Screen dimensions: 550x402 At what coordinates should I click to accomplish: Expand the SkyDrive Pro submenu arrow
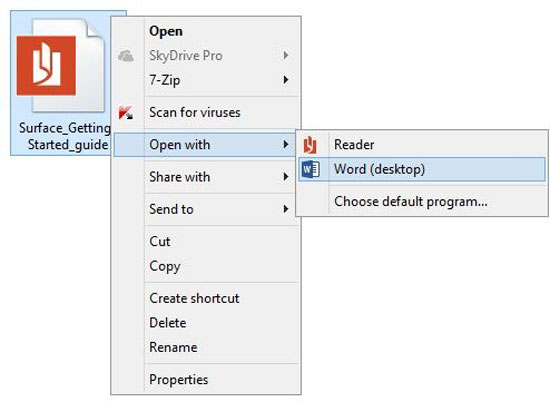[286, 55]
